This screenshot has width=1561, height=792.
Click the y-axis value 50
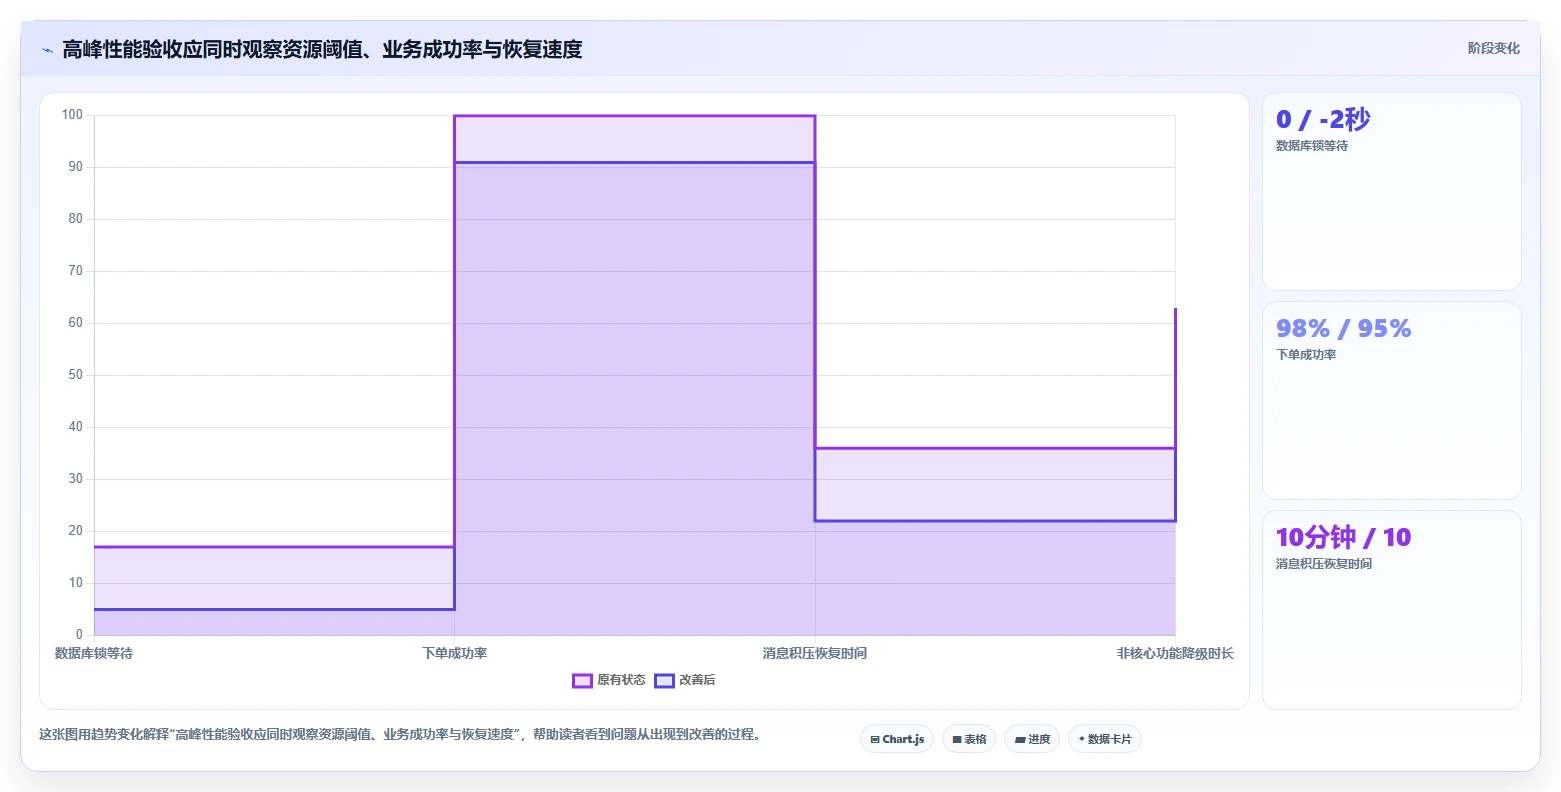[76, 375]
